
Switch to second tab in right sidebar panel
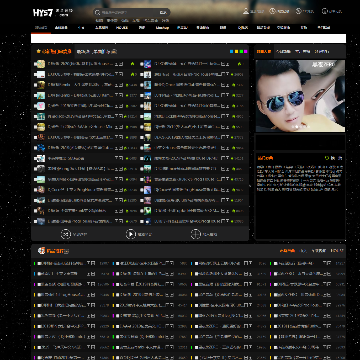tap(283, 51)
